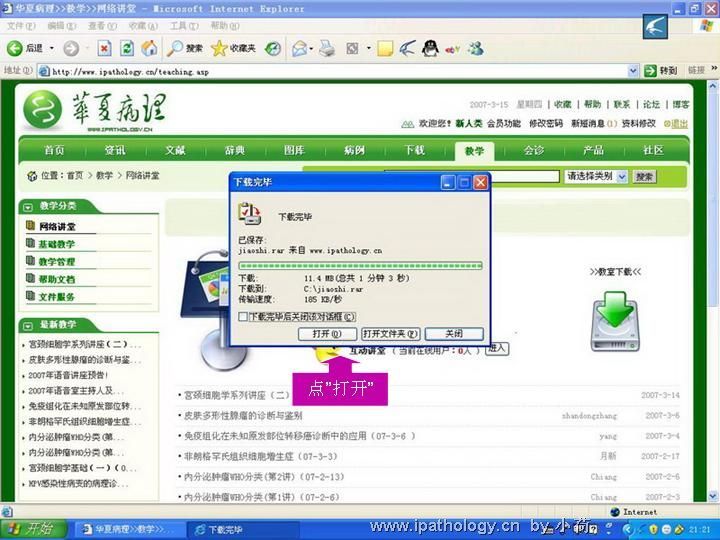Collapse the 最新教学 sidebar panel

pyautogui.click(x=28, y=326)
